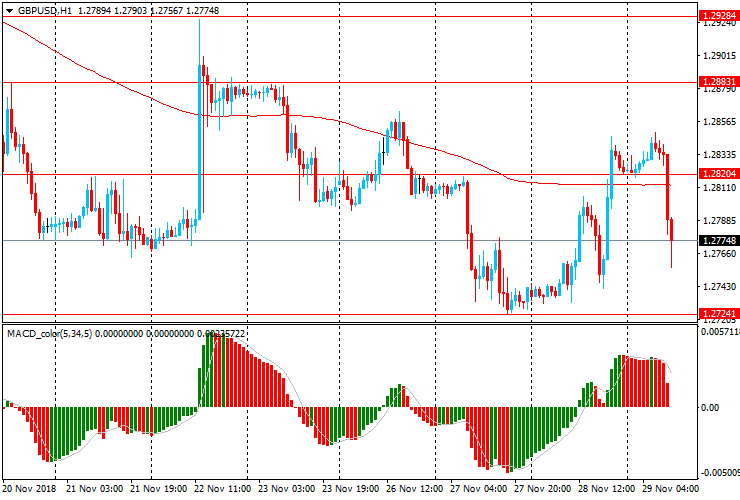Open the chart menu triangle beside GBPUSD
The width and height of the screenshot is (740, 500).
pos(9,10)
